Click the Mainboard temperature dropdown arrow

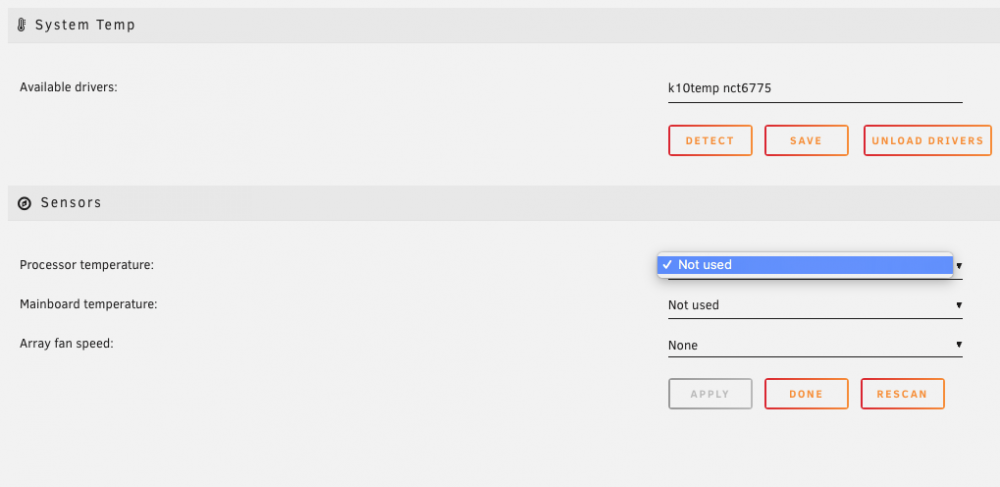(x=959, y=305)
